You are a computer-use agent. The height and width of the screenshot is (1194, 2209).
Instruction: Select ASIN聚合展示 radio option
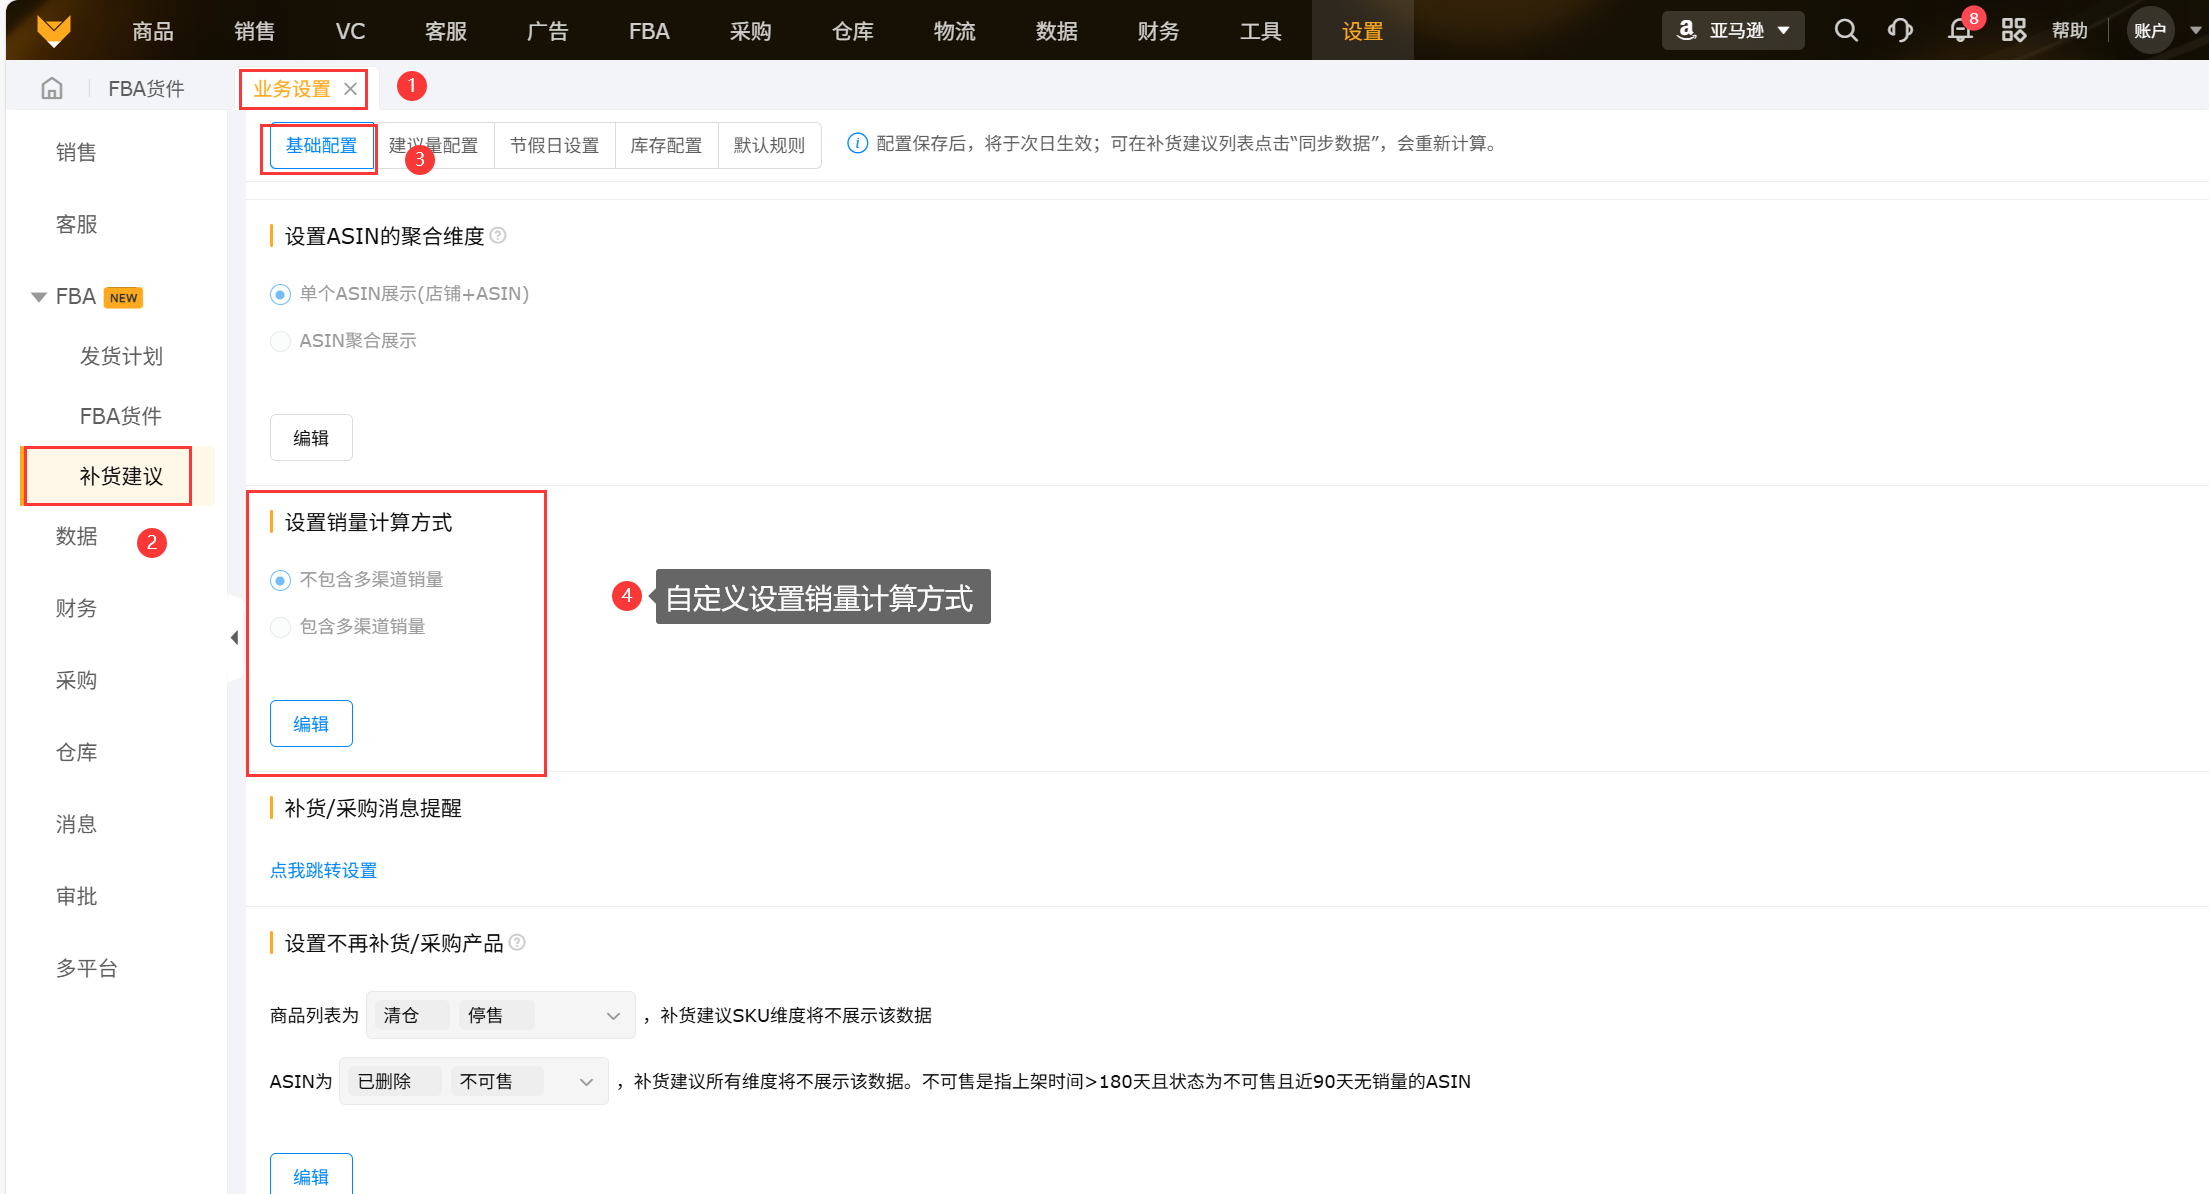tap(281, 341)
